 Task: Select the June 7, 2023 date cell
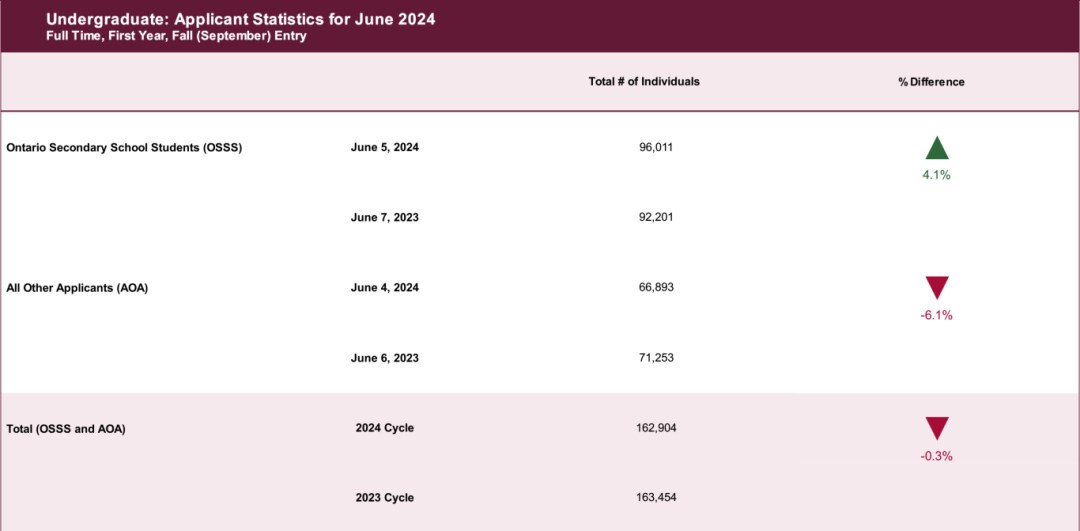coord(384,218)
